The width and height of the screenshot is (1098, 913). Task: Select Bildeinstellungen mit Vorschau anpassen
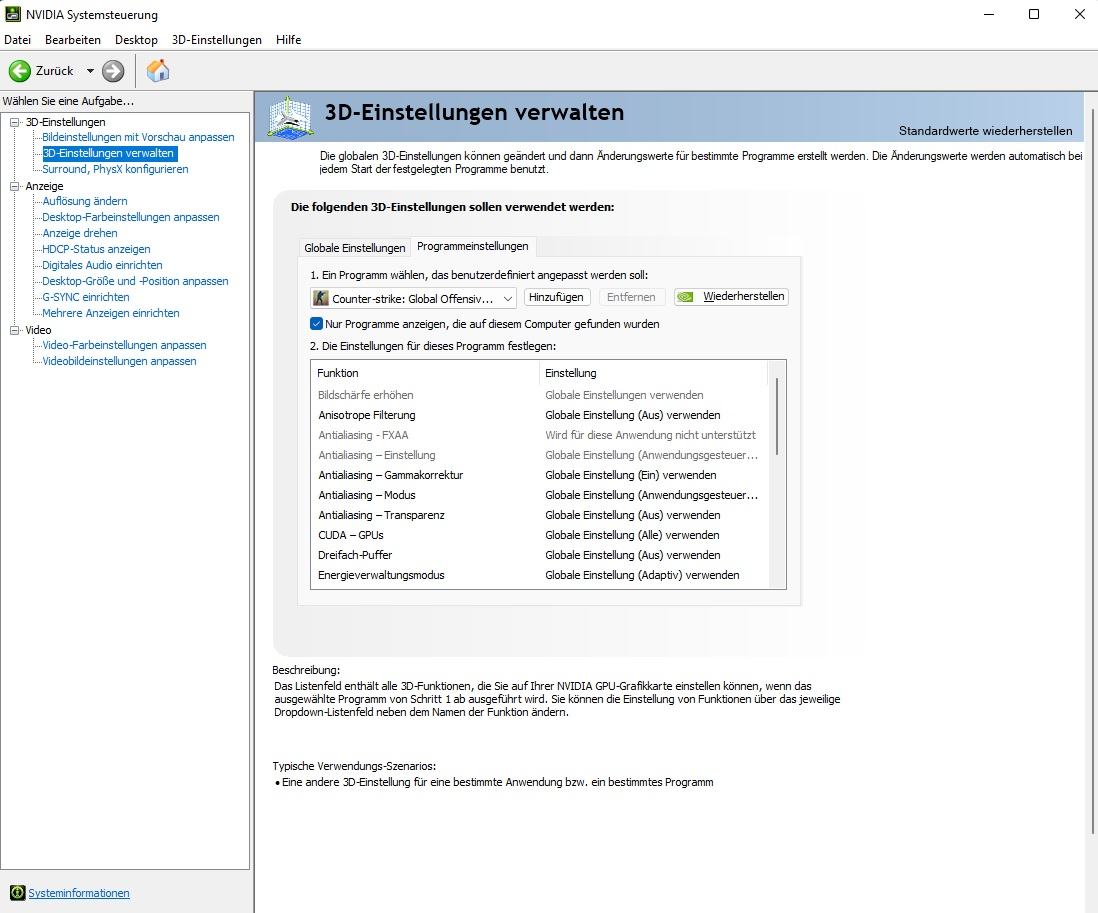click(138, 137)
